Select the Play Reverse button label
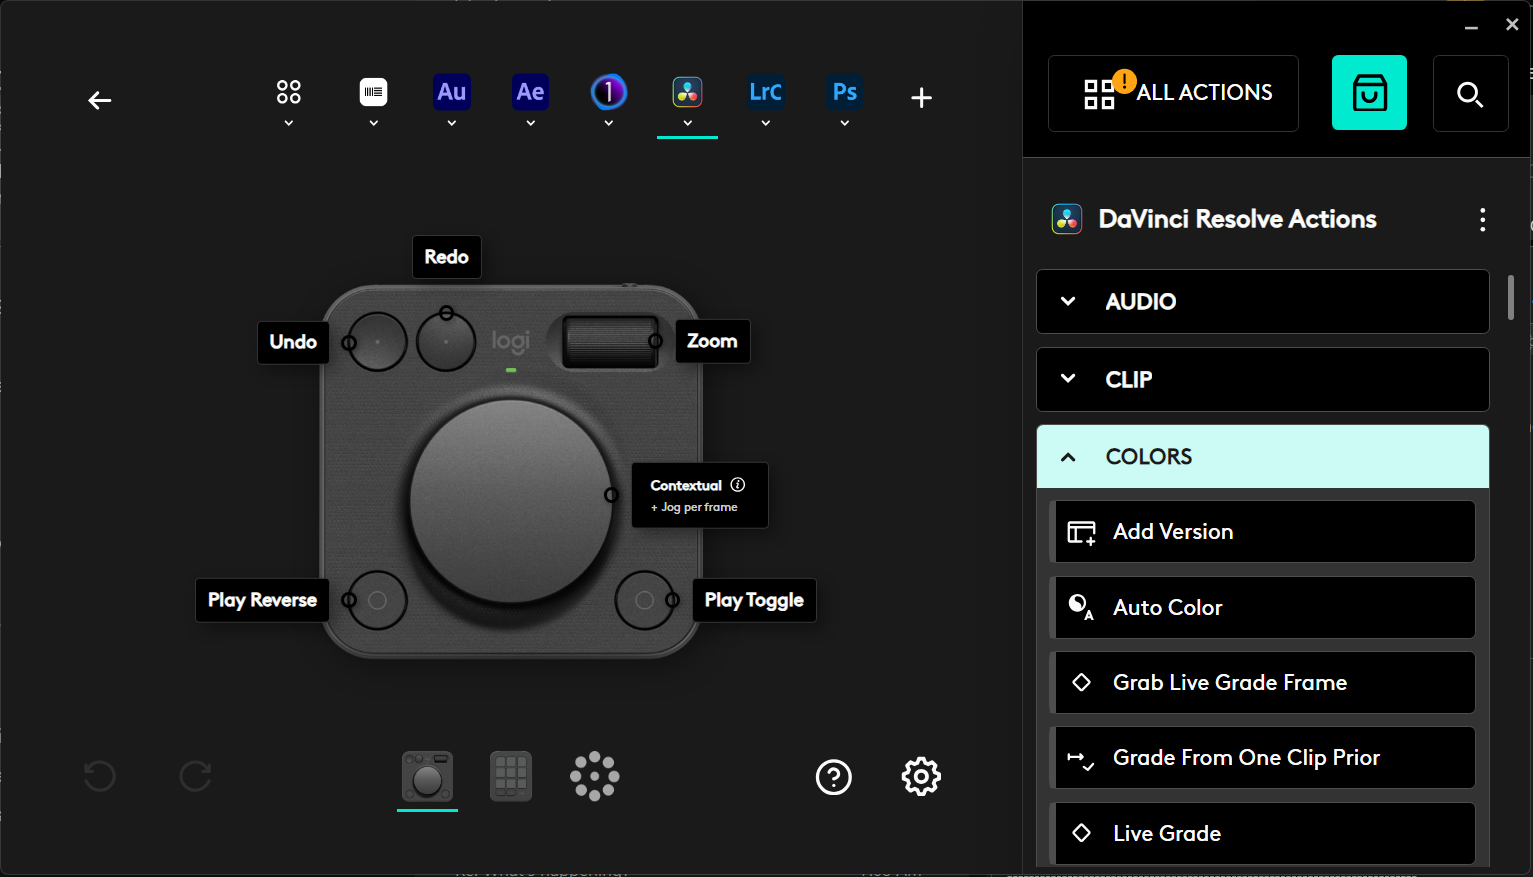This screenshot has height=877, width=1533. (x=262, y=600)
